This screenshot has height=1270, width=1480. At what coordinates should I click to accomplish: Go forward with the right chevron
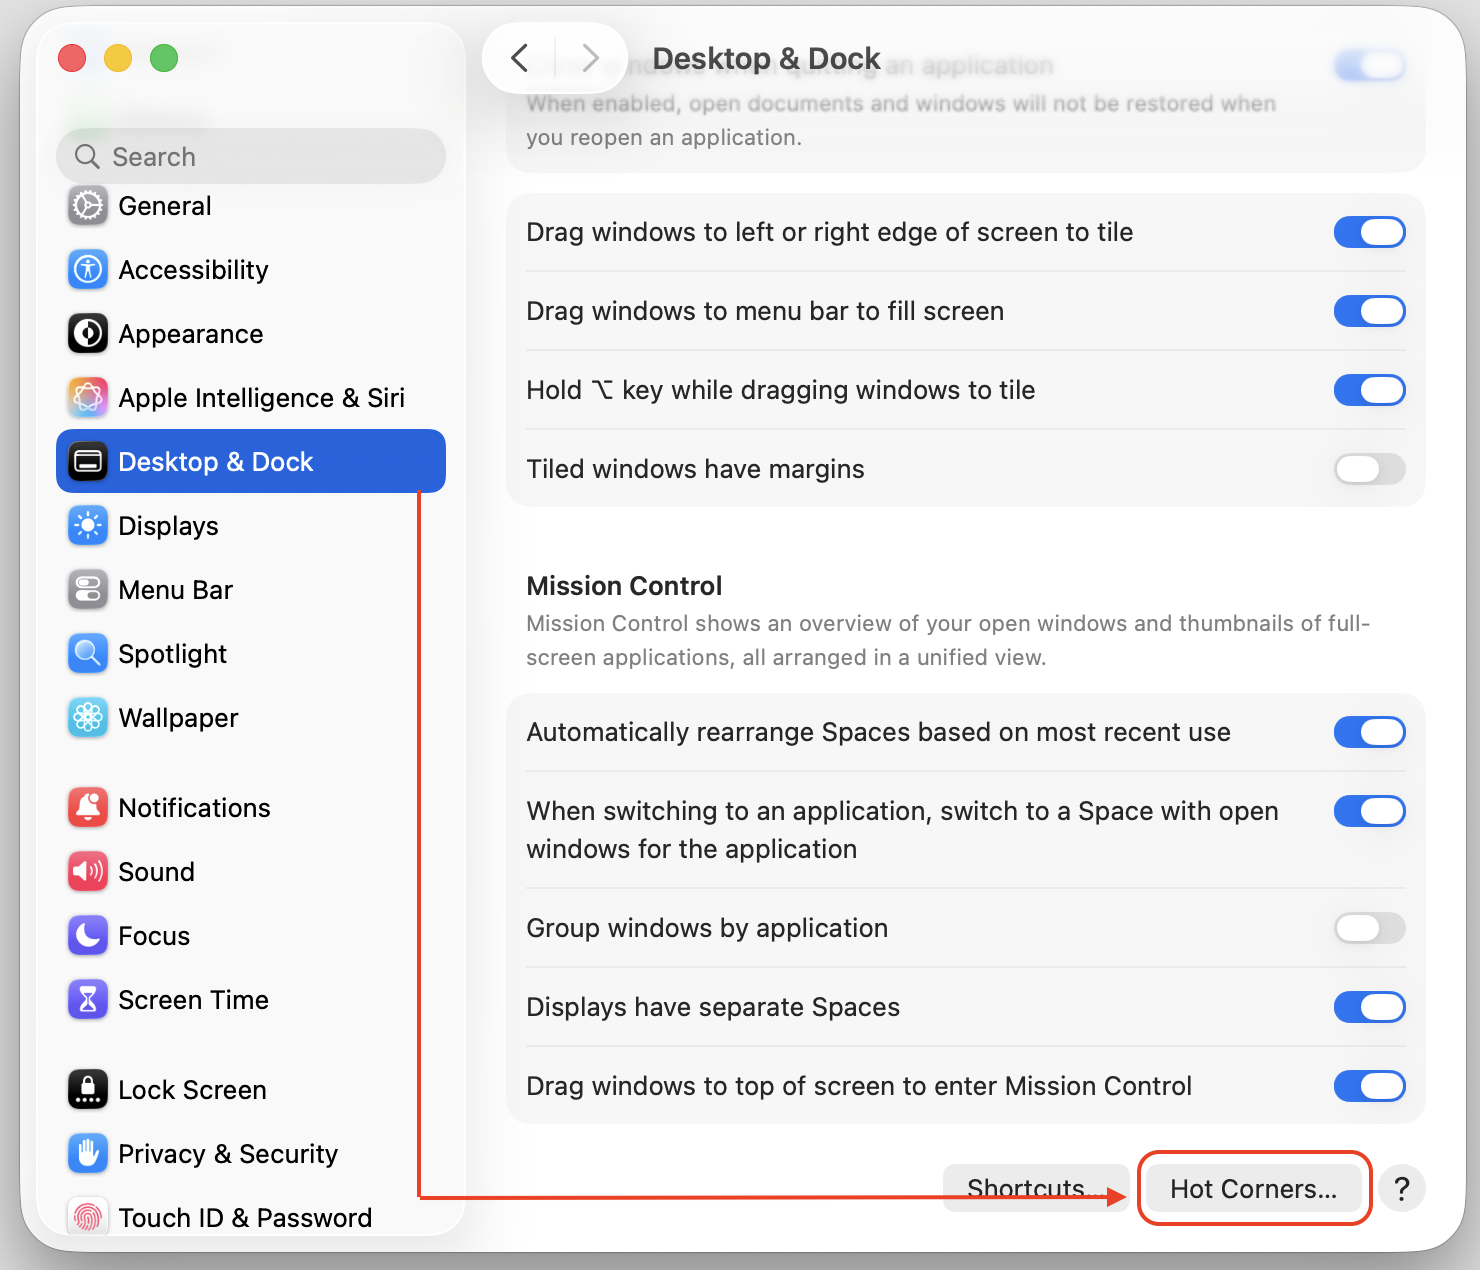pos(591,58)
